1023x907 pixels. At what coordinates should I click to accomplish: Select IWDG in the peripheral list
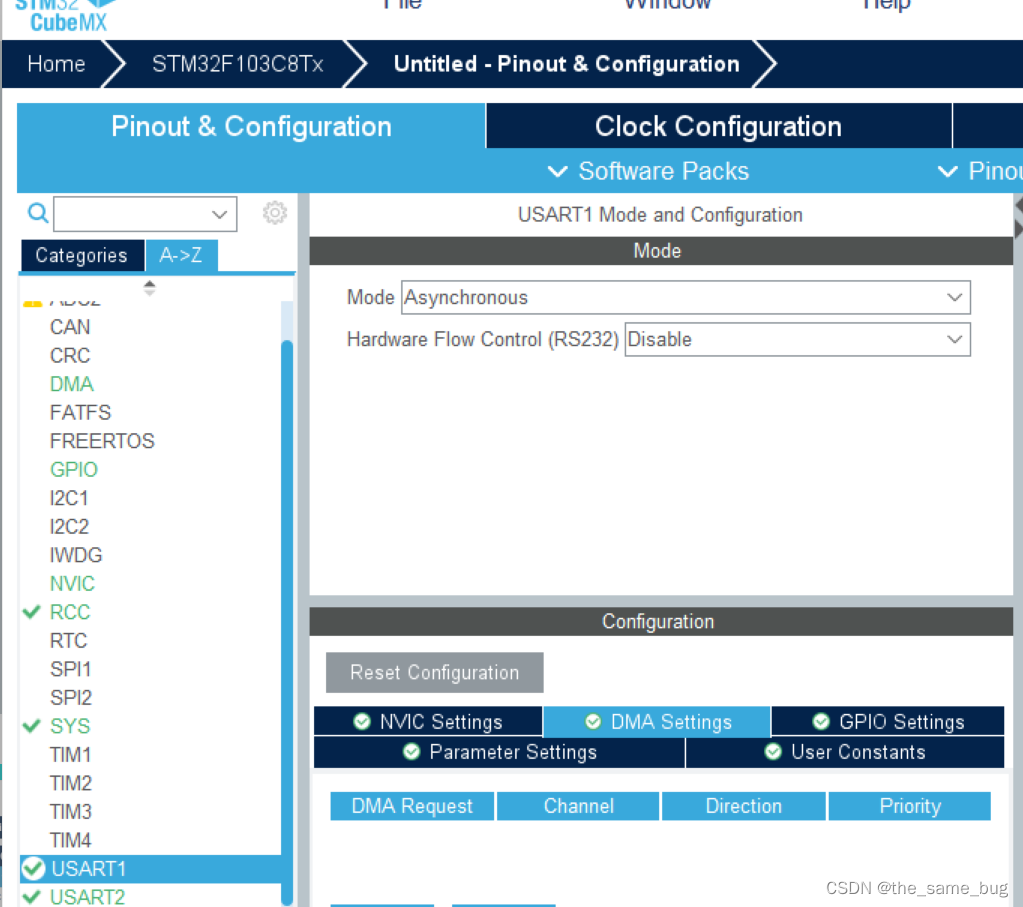(76, 555)
